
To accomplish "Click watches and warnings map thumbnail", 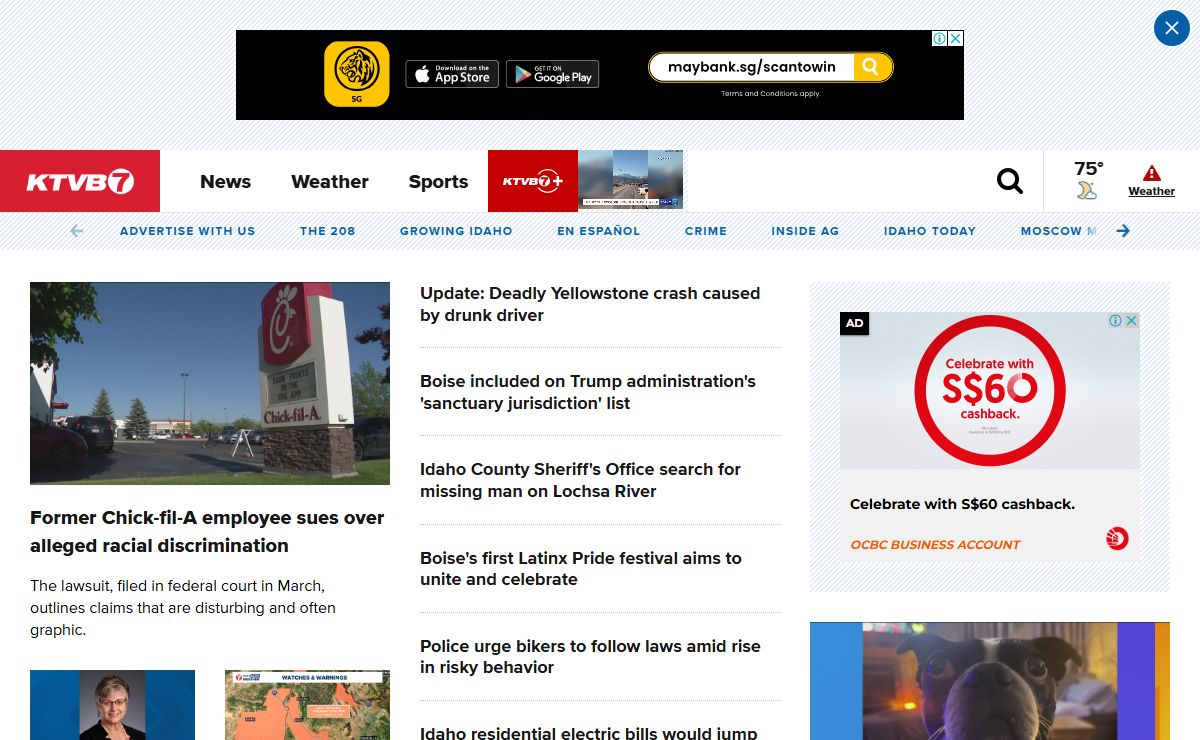I will pyautogui.click(x=307, y=705).
